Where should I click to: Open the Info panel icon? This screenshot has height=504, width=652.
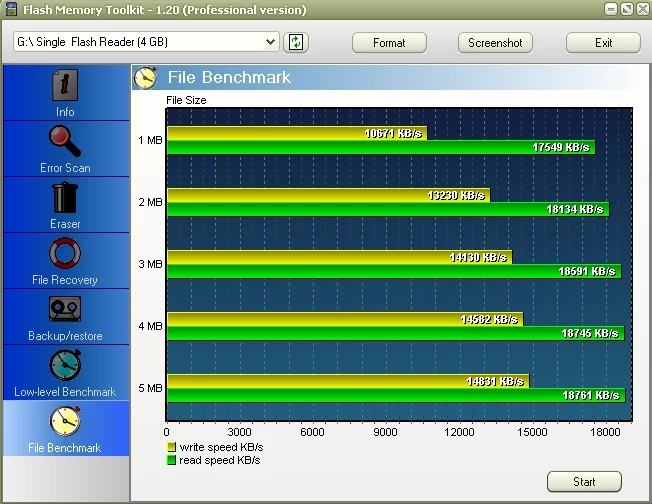65,85
